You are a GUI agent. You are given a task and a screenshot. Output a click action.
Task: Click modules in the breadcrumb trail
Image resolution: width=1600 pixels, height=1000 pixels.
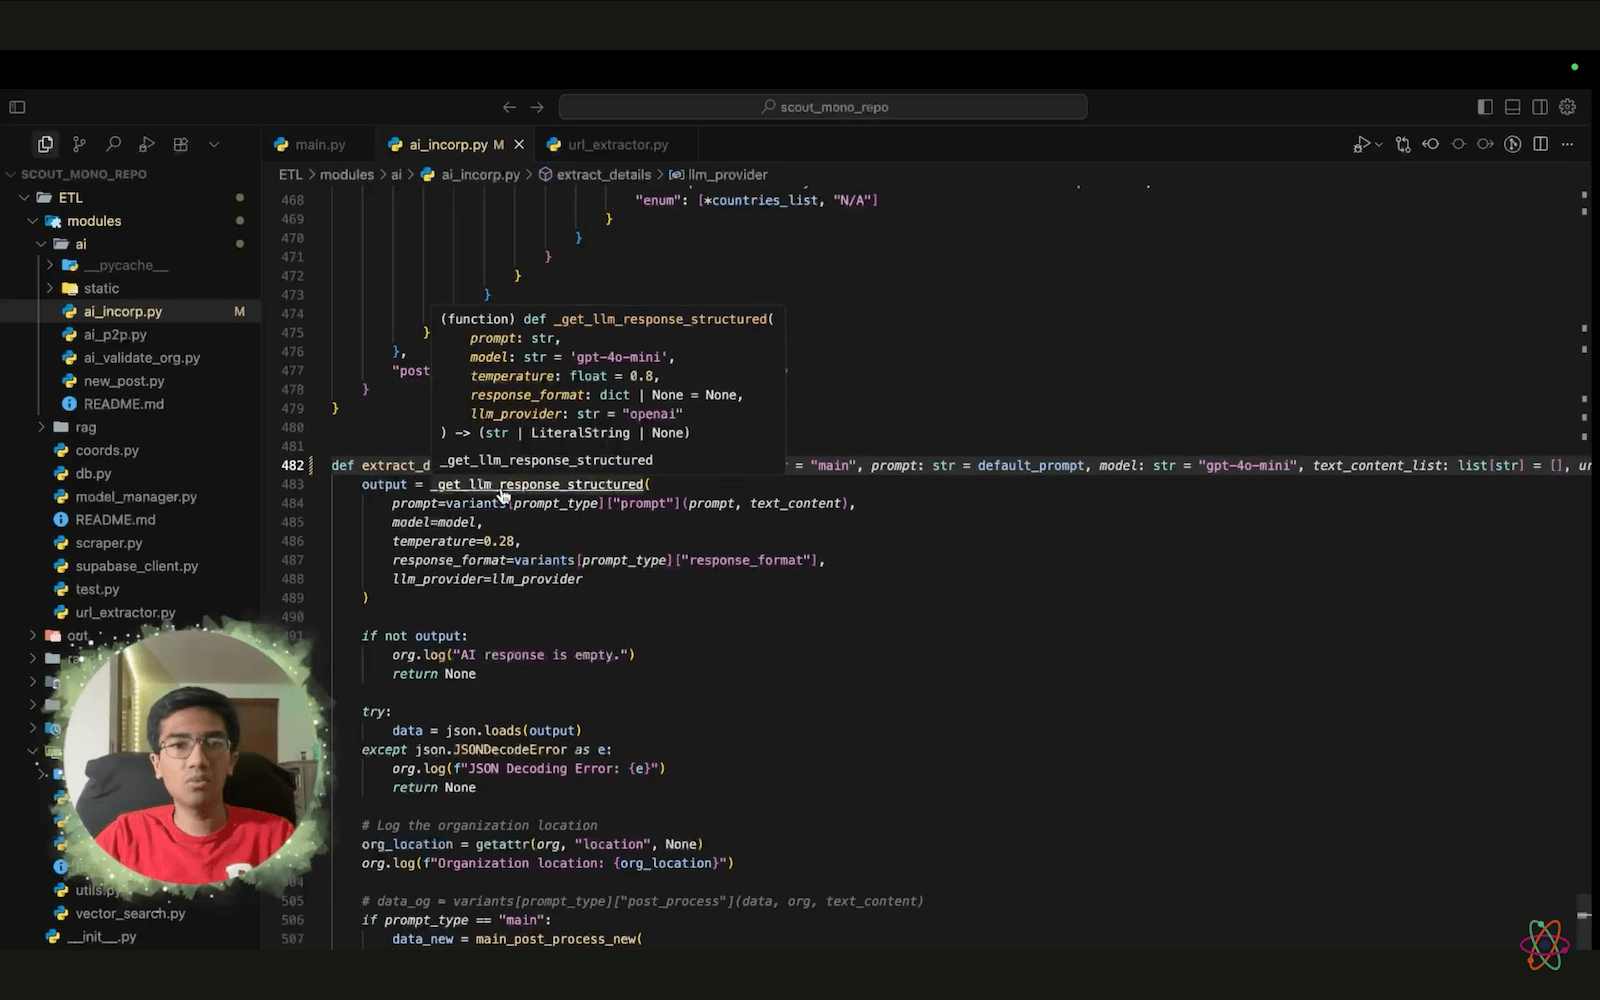[347, 174]
